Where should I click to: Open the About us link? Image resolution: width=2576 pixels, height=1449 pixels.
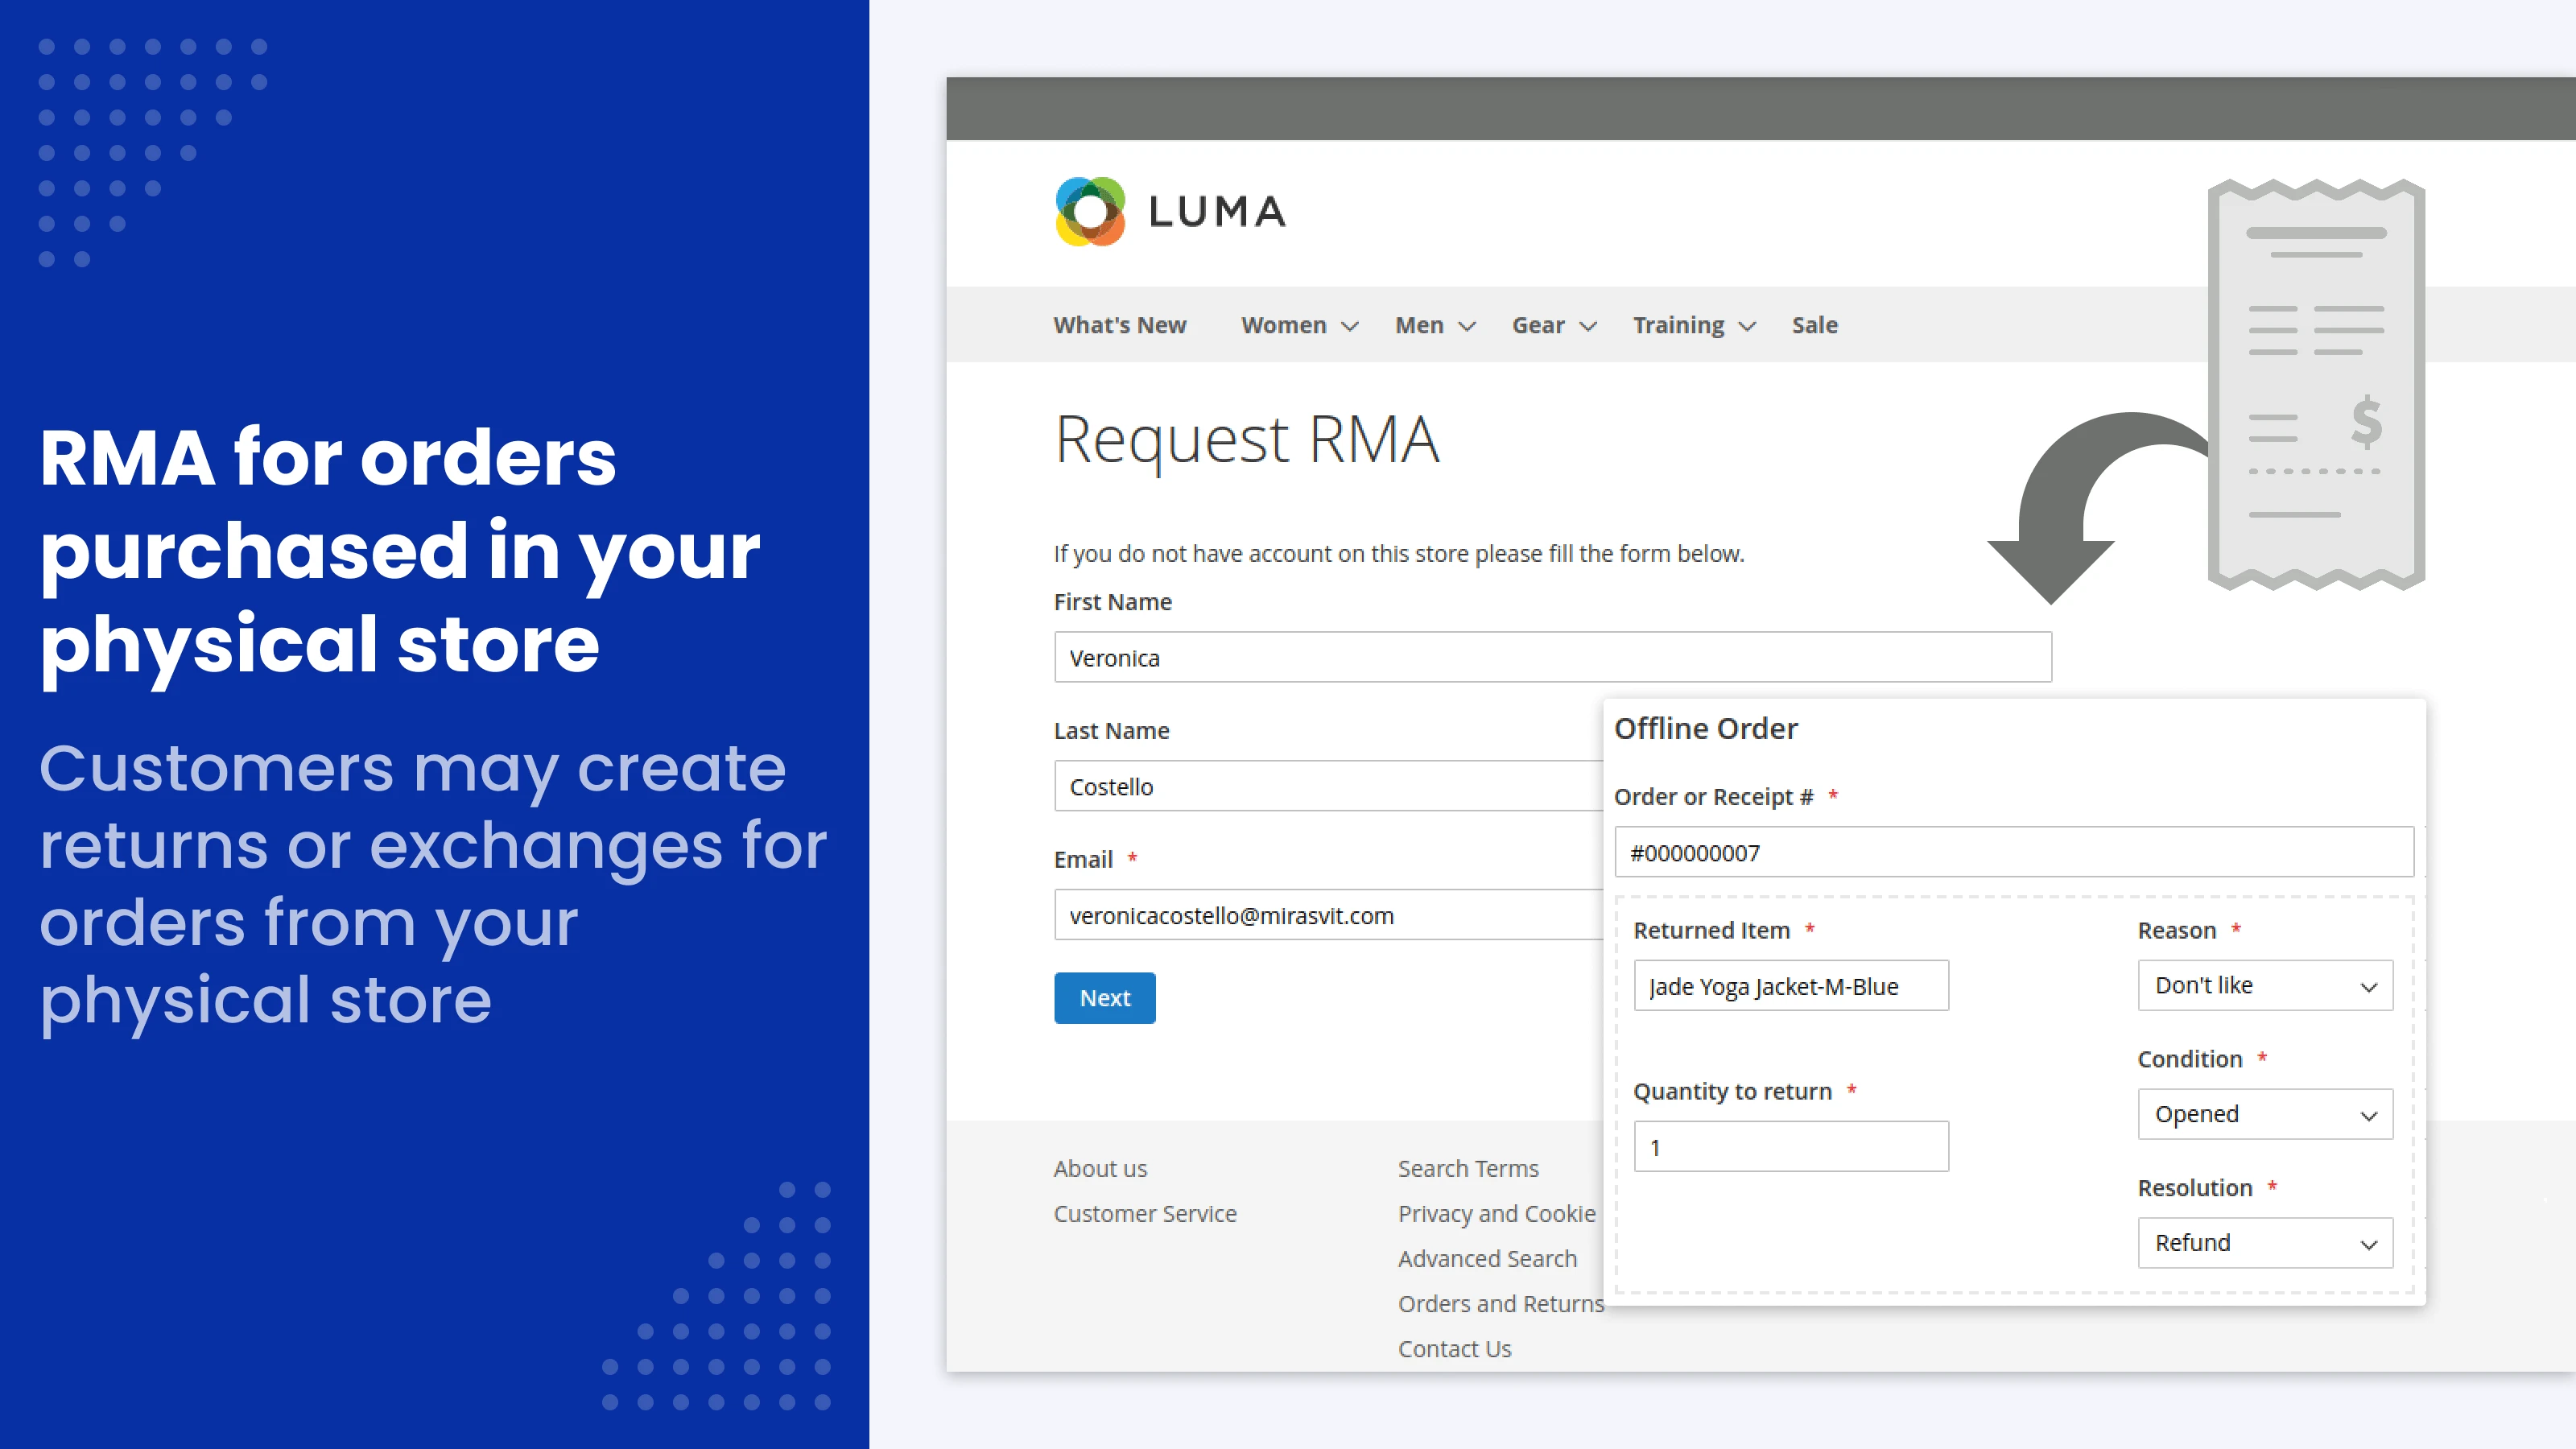(x=1100, y=1168)
